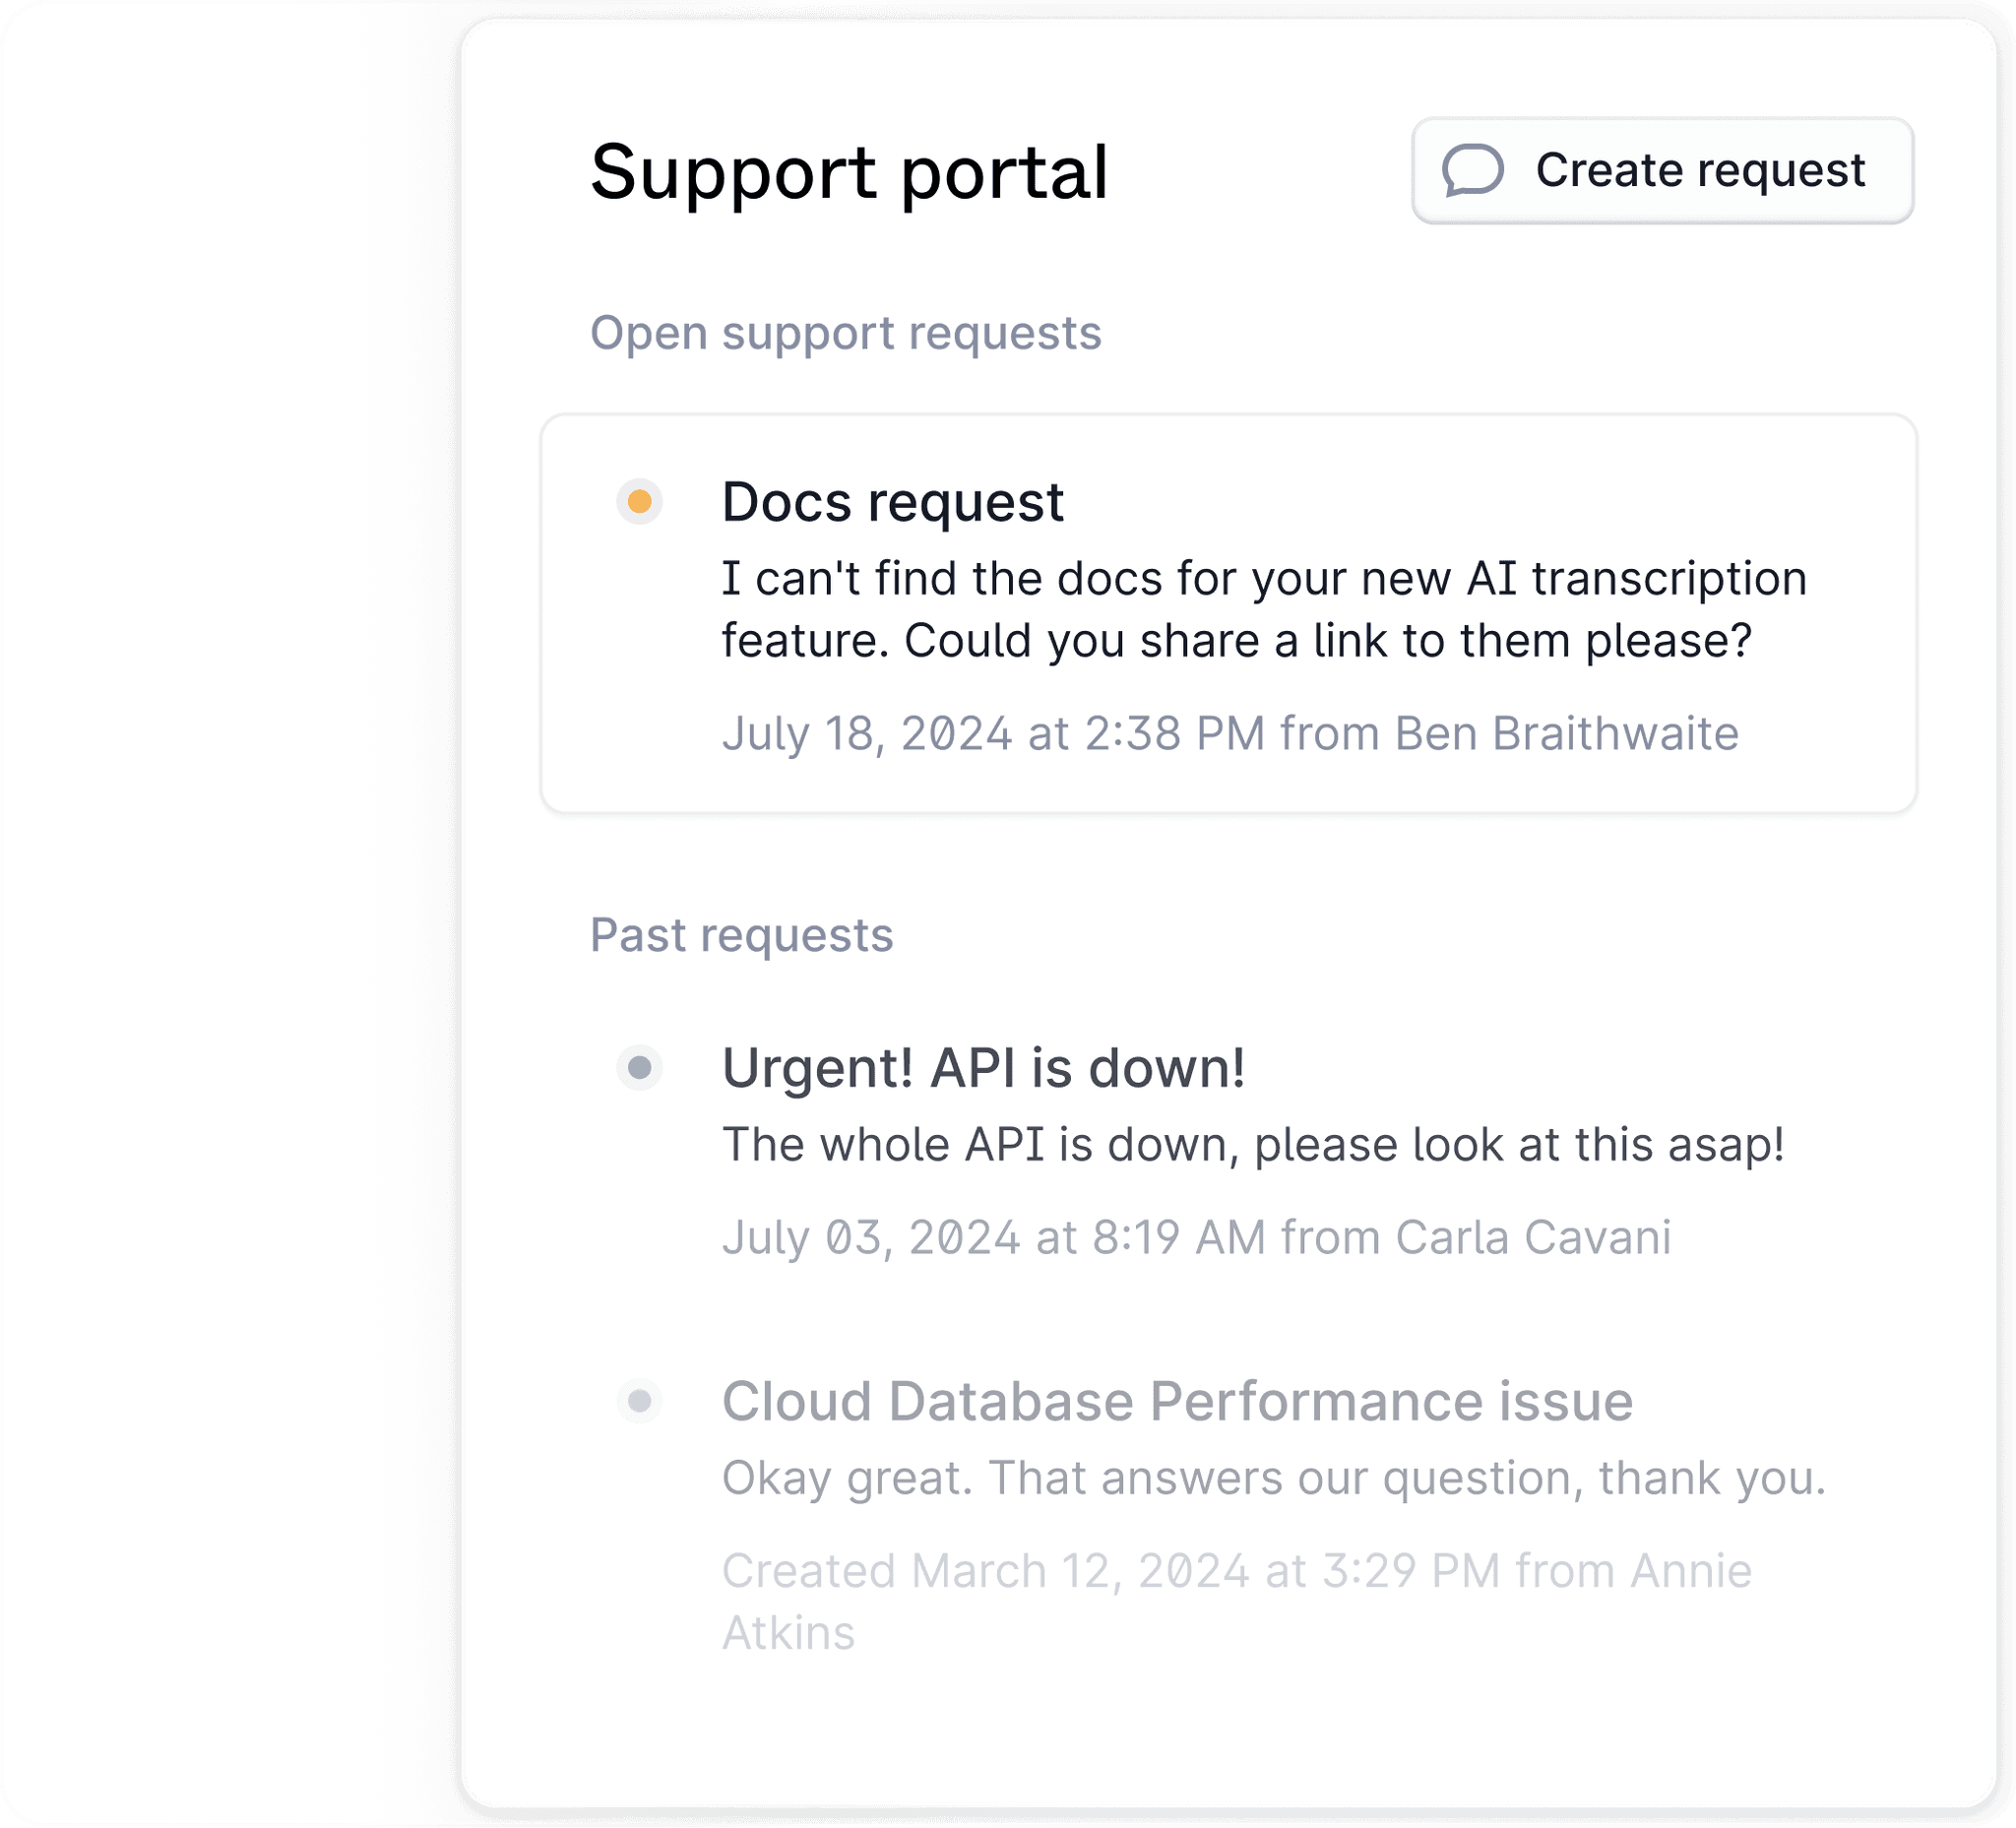Click the speech bubble icon
This screenshot has height=1828, width=2016.
1473,170
